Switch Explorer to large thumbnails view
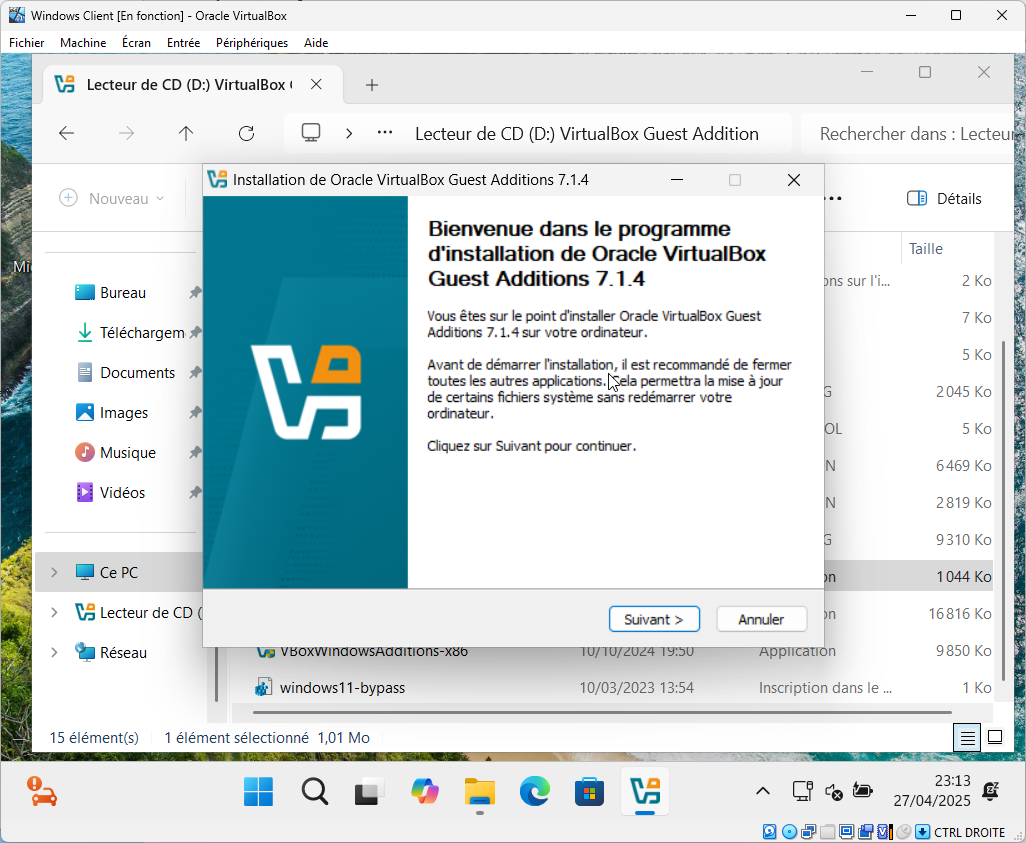Screen dimensions: 1026x843 coord(995,738)
